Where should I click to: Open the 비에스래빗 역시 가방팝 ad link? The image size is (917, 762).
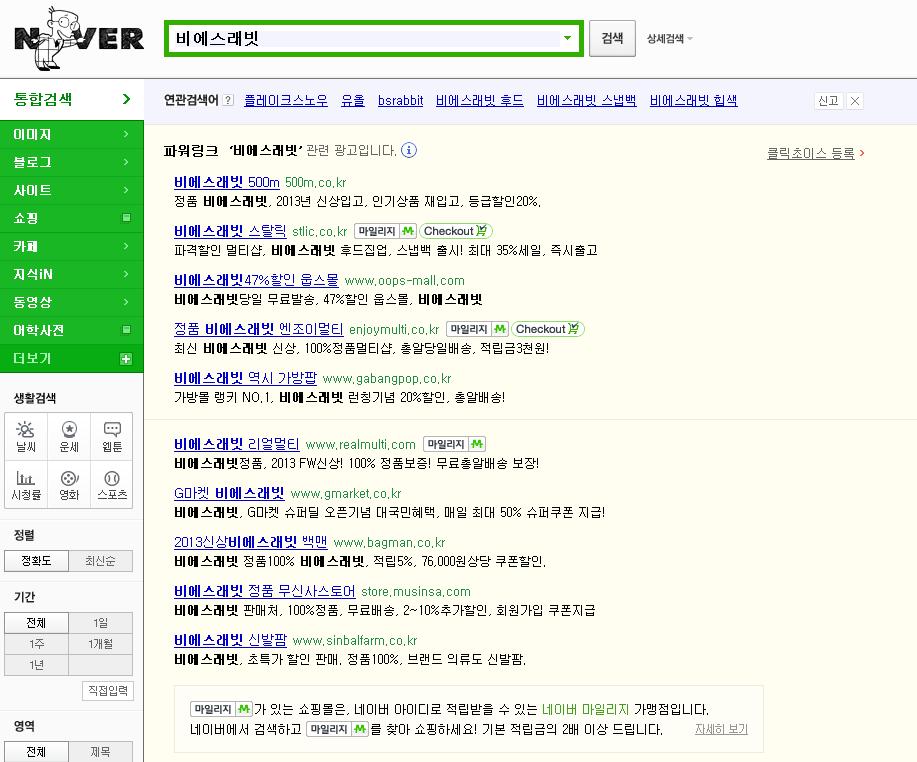tap(245, 378)
